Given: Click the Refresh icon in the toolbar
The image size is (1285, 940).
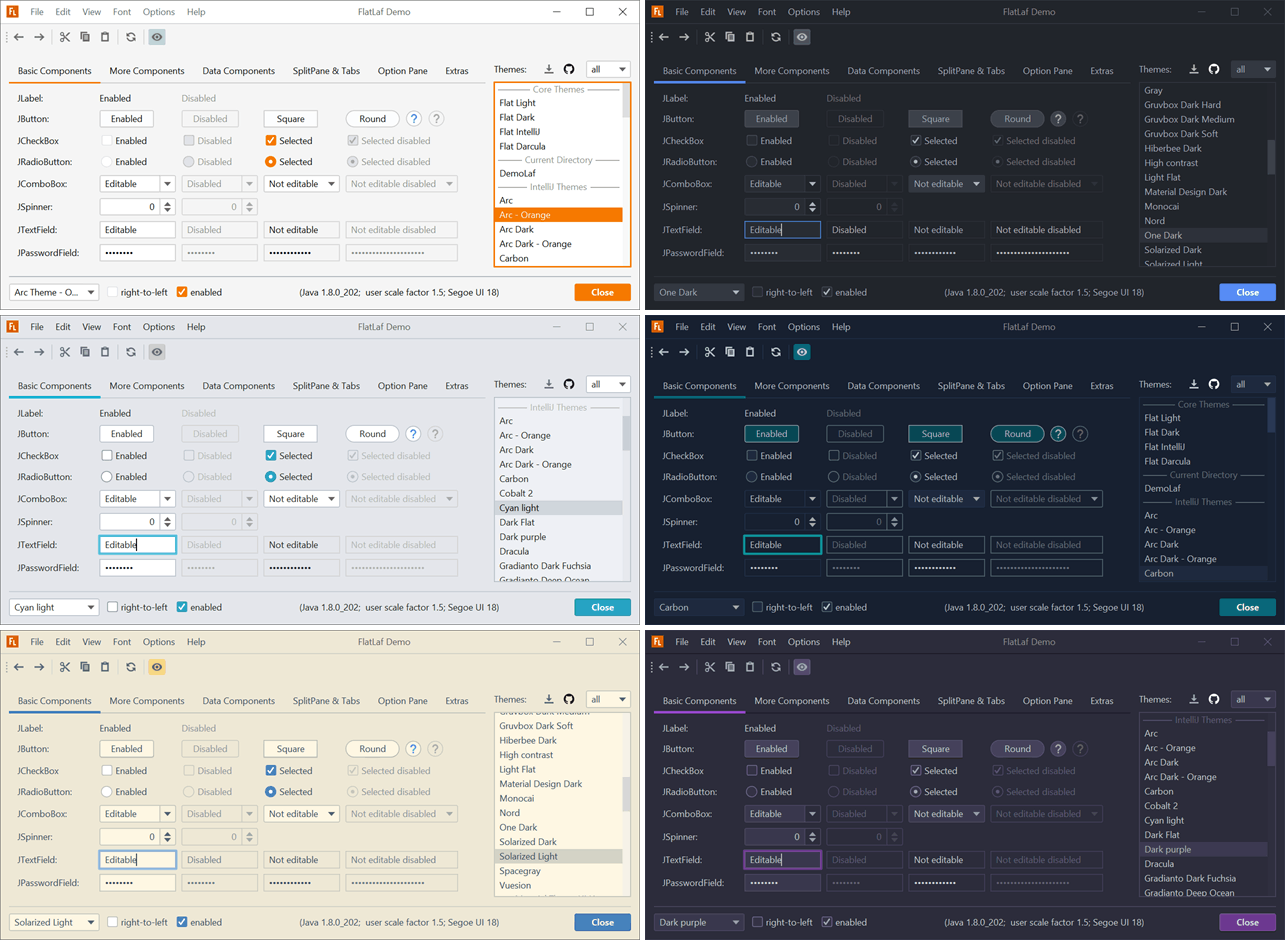Looking at the screenshot, I should coord(129,37).
